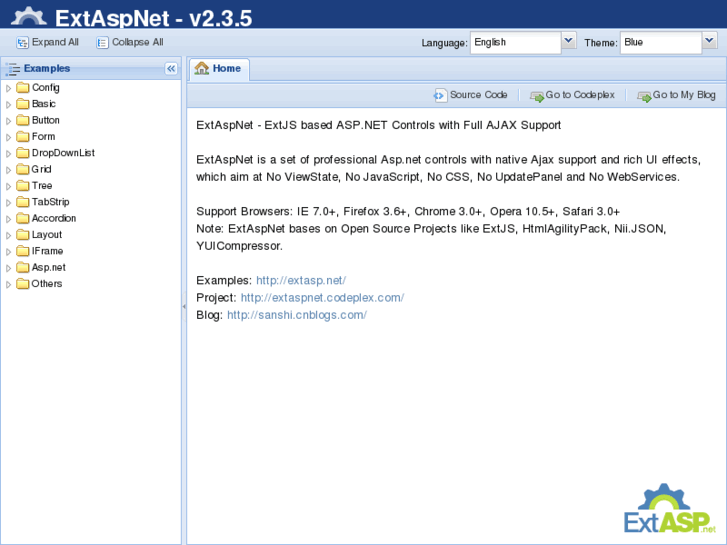Expand the Layout node triangle

coord(8,236)
